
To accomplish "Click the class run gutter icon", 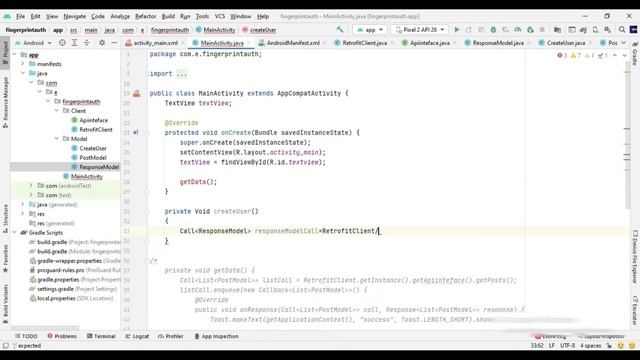I will click(x=136, y=93).
